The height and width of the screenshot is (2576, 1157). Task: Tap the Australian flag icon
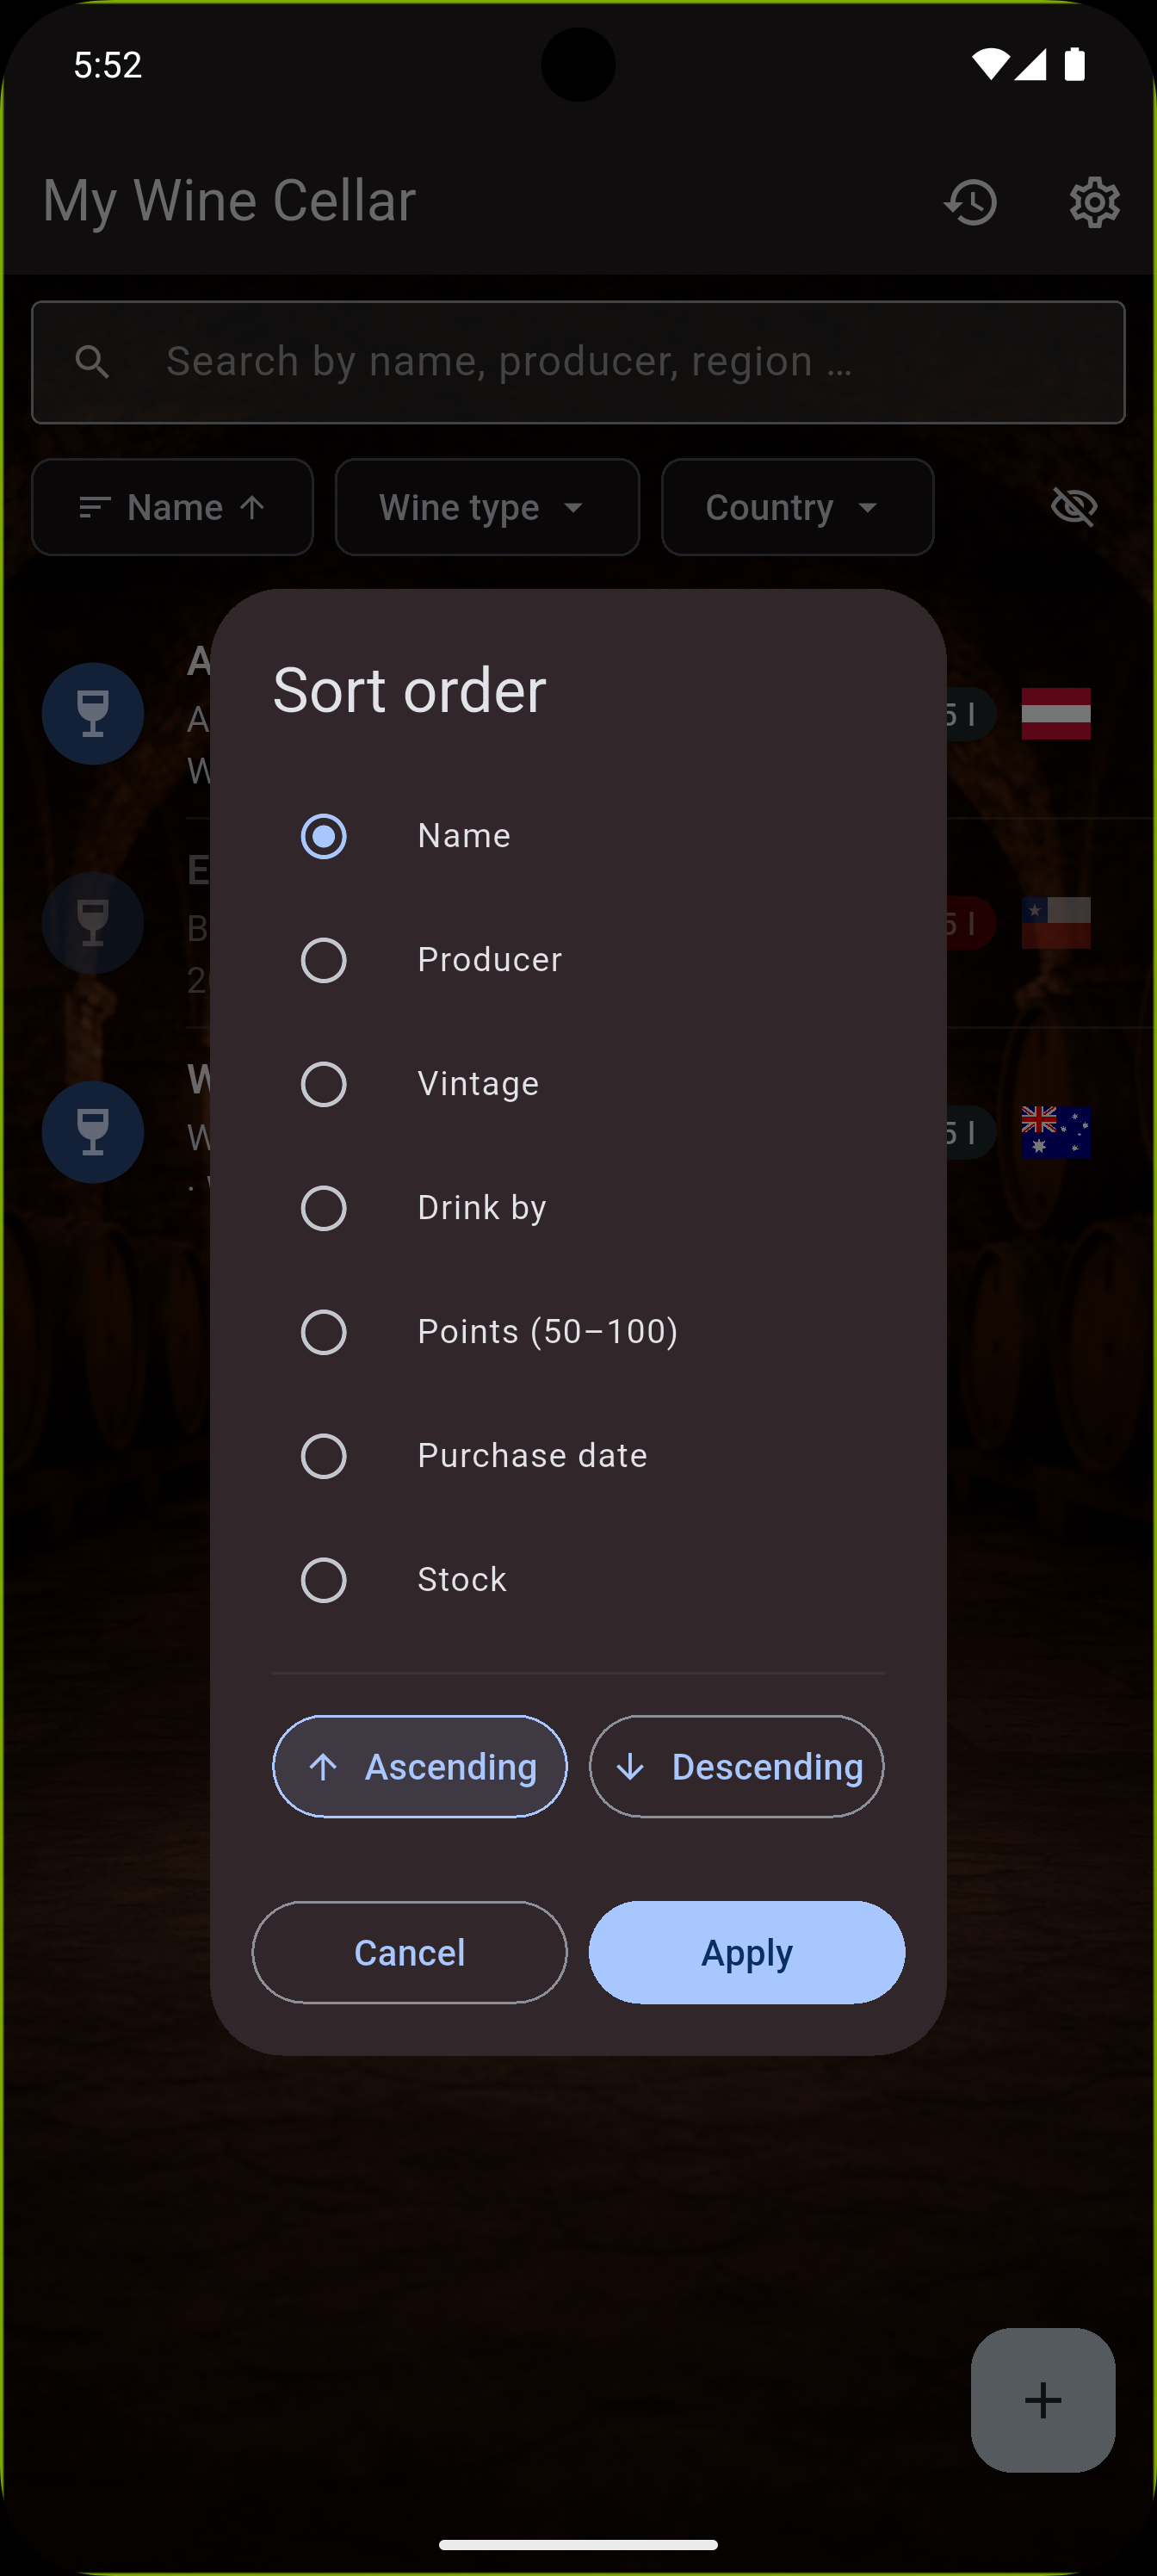[x=1055, y=1131]
